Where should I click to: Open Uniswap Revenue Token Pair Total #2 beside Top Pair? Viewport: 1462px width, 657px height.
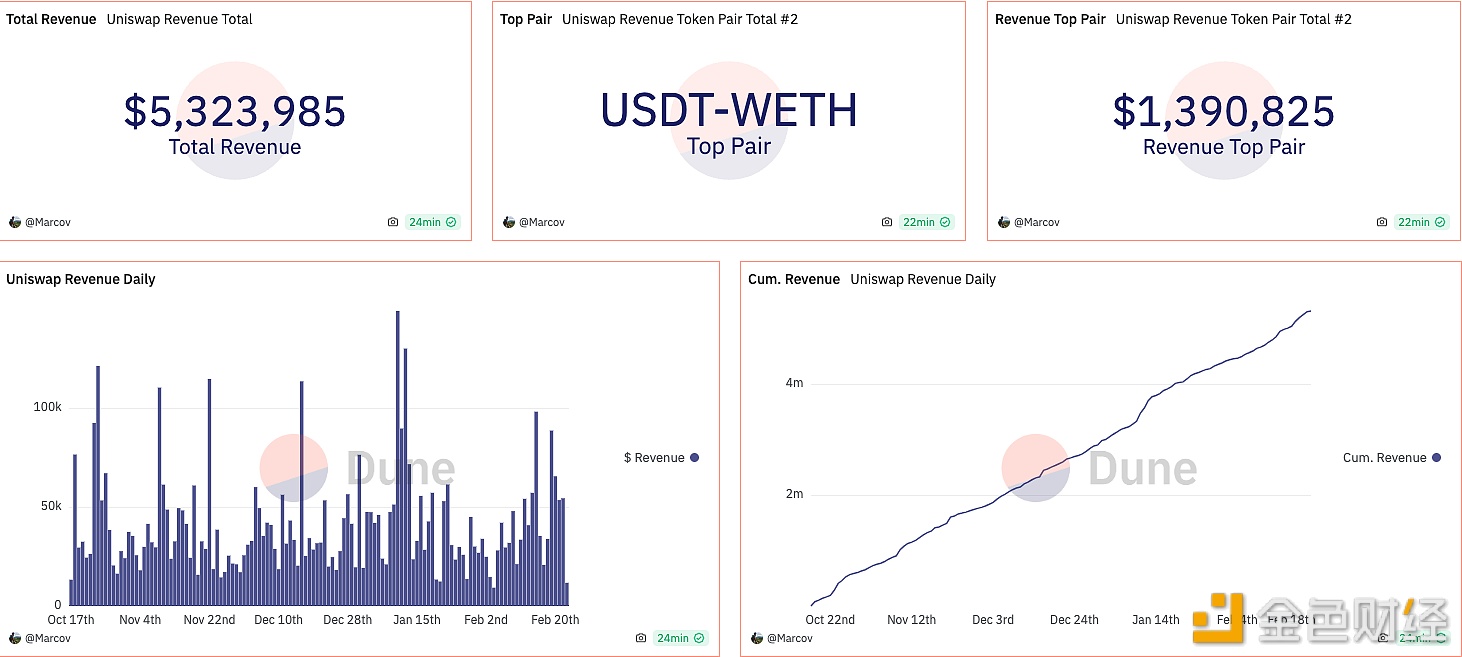[680, 19]
